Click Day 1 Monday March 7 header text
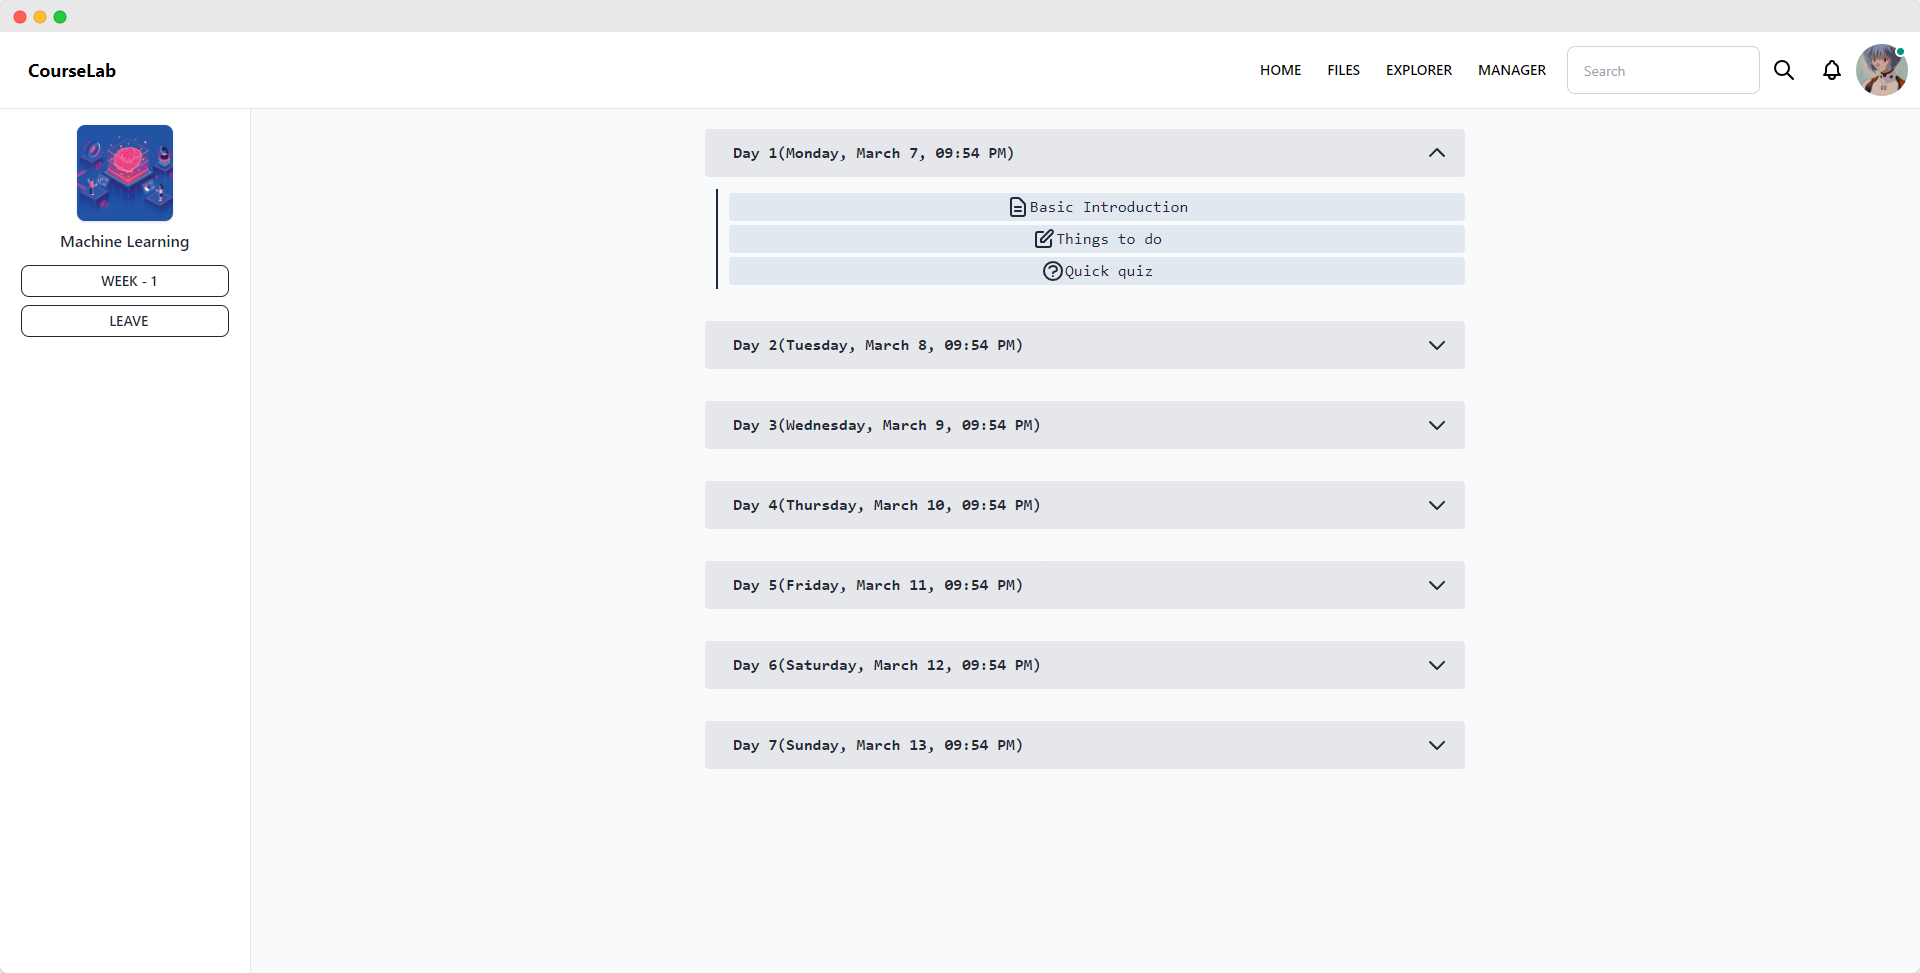 873,153
